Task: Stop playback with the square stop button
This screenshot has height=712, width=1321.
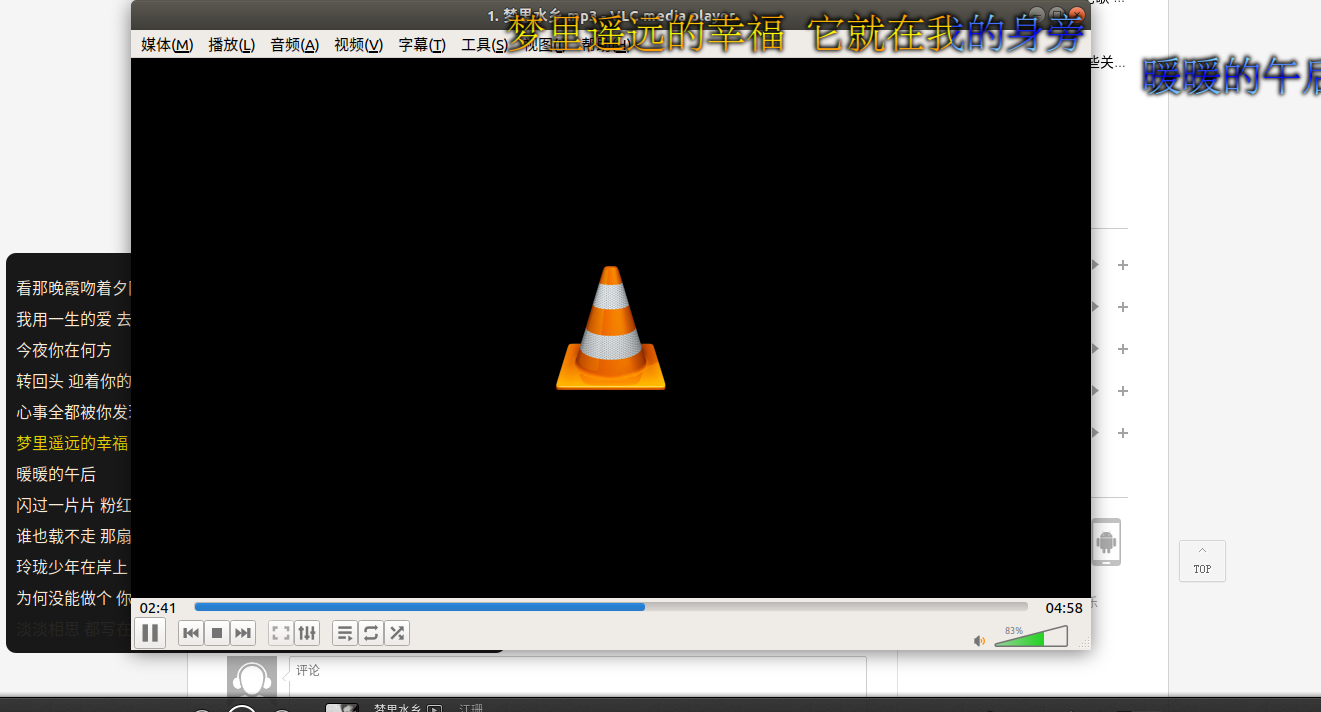Action: pos(217,633)
